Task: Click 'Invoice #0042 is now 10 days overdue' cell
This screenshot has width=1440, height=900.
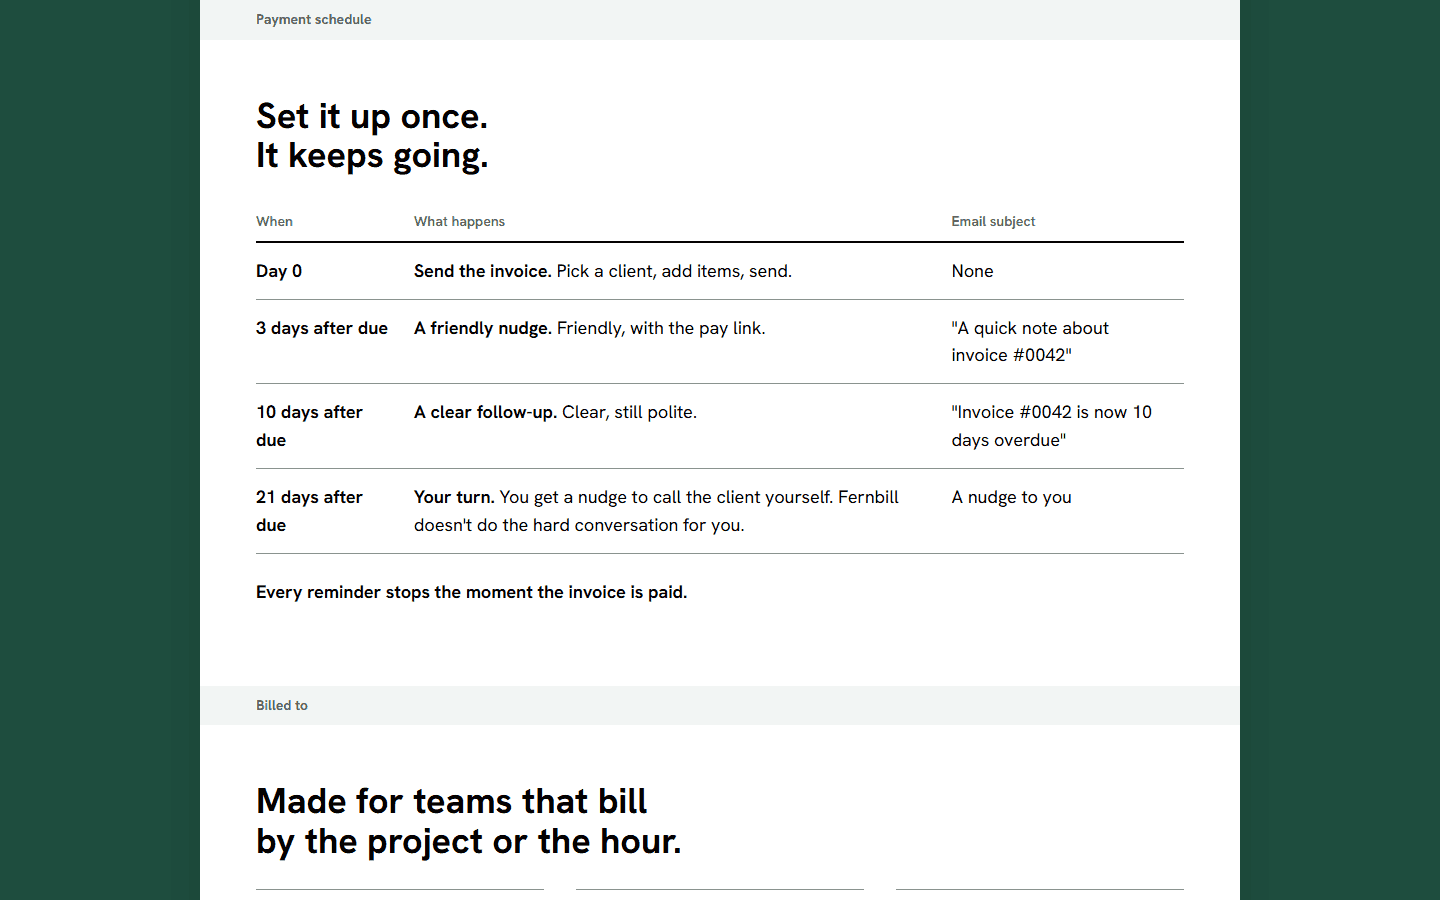Action: pos(1051,426)
